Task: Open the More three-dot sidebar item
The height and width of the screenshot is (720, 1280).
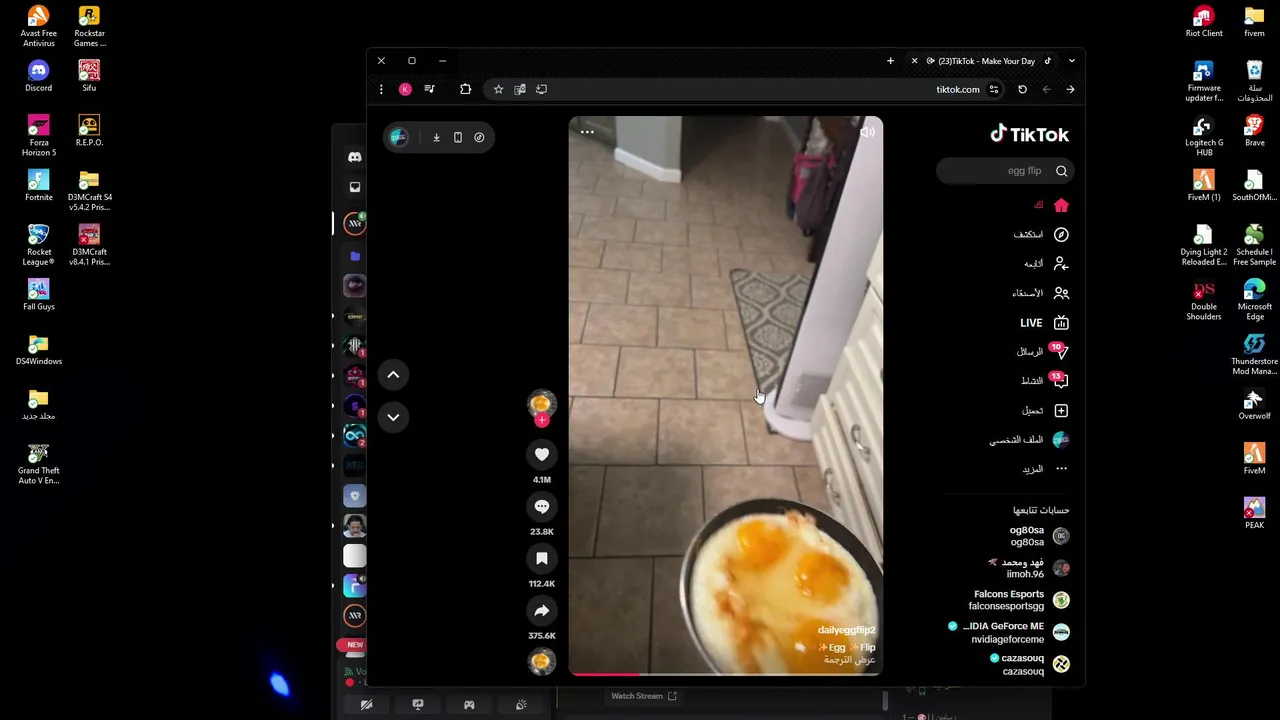Action: click(x=1046, y=469)
